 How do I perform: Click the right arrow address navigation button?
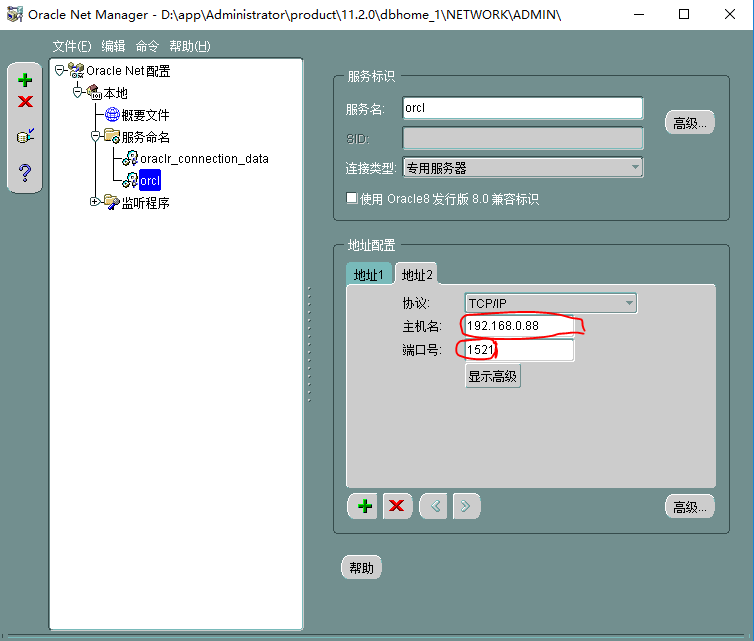(466, 506)
